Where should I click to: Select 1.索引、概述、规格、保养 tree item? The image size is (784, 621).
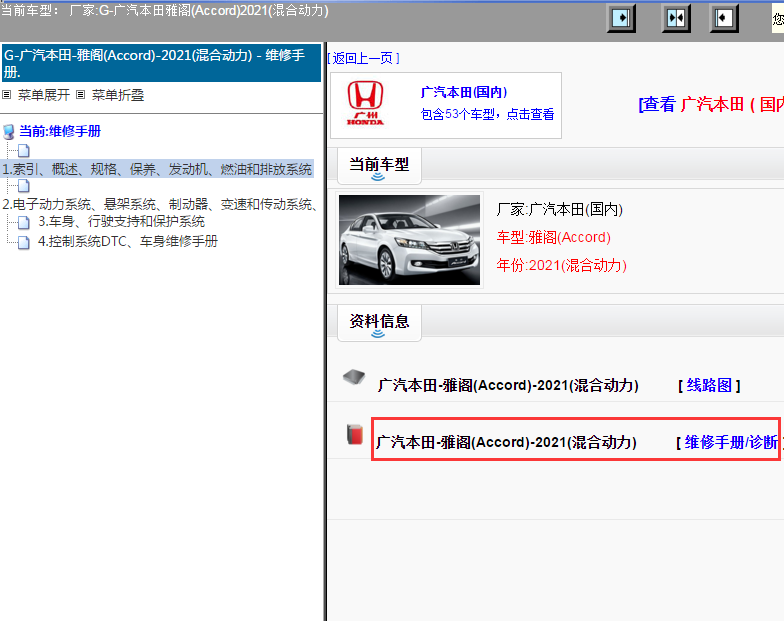coord(157,170)
